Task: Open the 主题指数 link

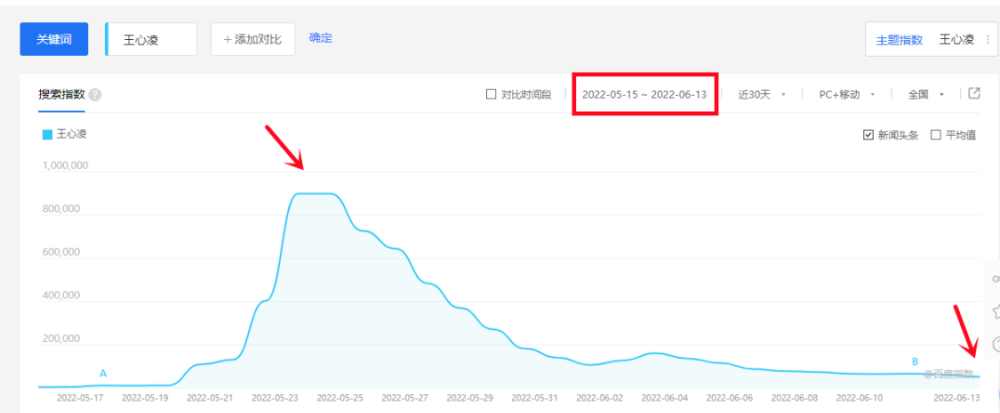Action: point(899,40)
